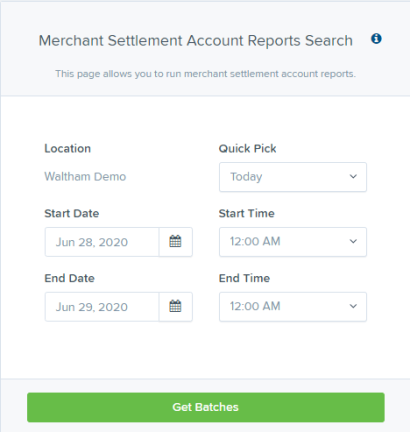This screenshot has width=410, height=432.
Task: Click the info icon beside the page title
Action: coord(376,39)
